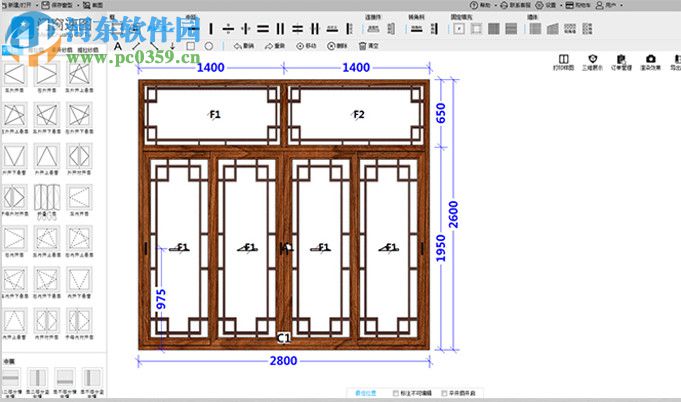Open the contact customer service item
Viewport: 681px width, 402px height.
(x=516, y=5)
